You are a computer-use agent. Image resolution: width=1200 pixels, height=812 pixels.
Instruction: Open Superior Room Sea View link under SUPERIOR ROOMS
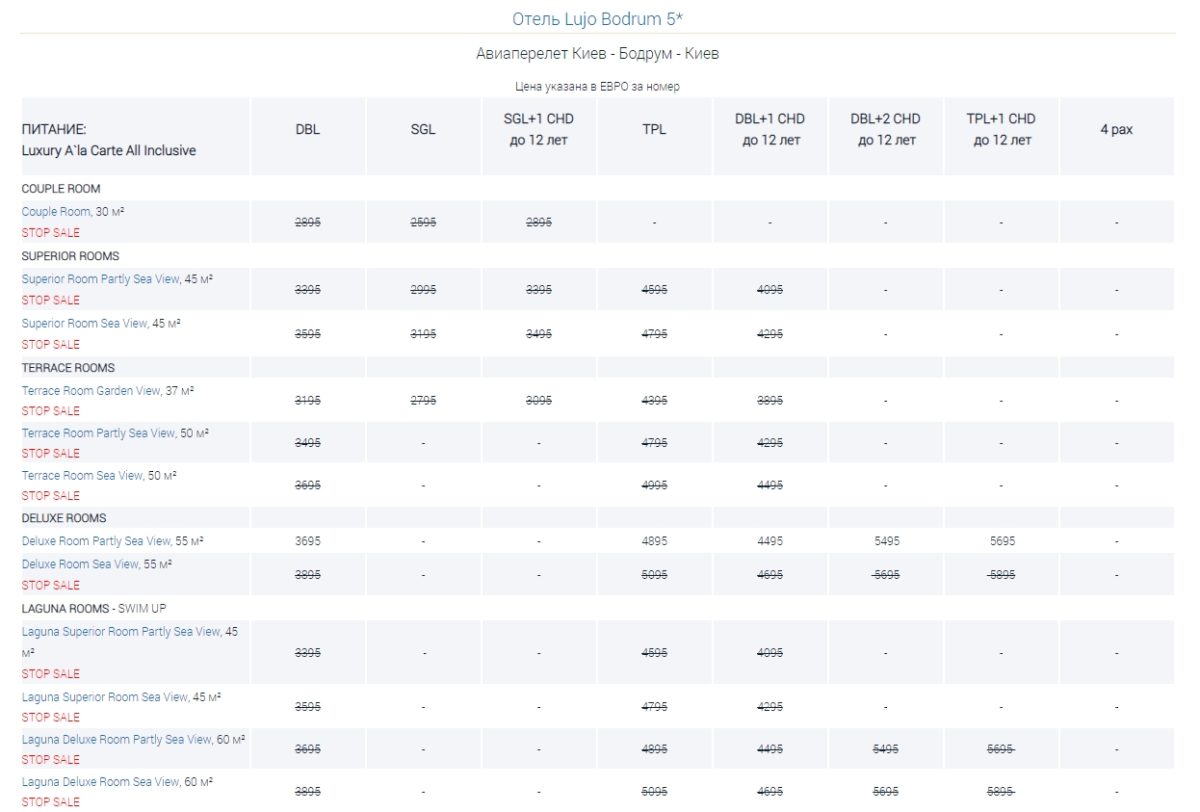point(84,323)
